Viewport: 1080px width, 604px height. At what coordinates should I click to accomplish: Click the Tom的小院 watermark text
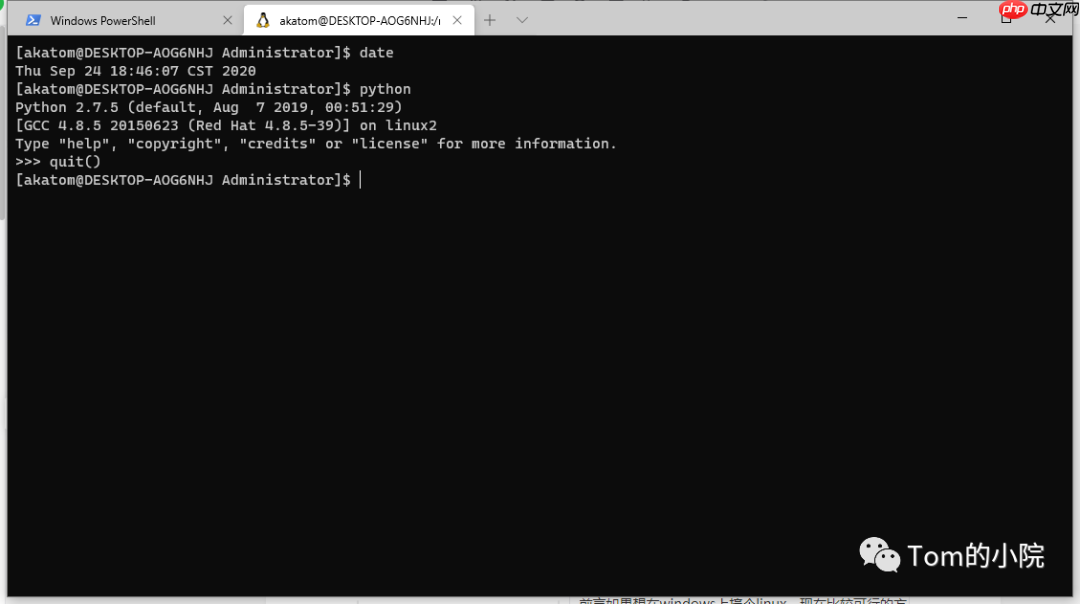point(975,555)
